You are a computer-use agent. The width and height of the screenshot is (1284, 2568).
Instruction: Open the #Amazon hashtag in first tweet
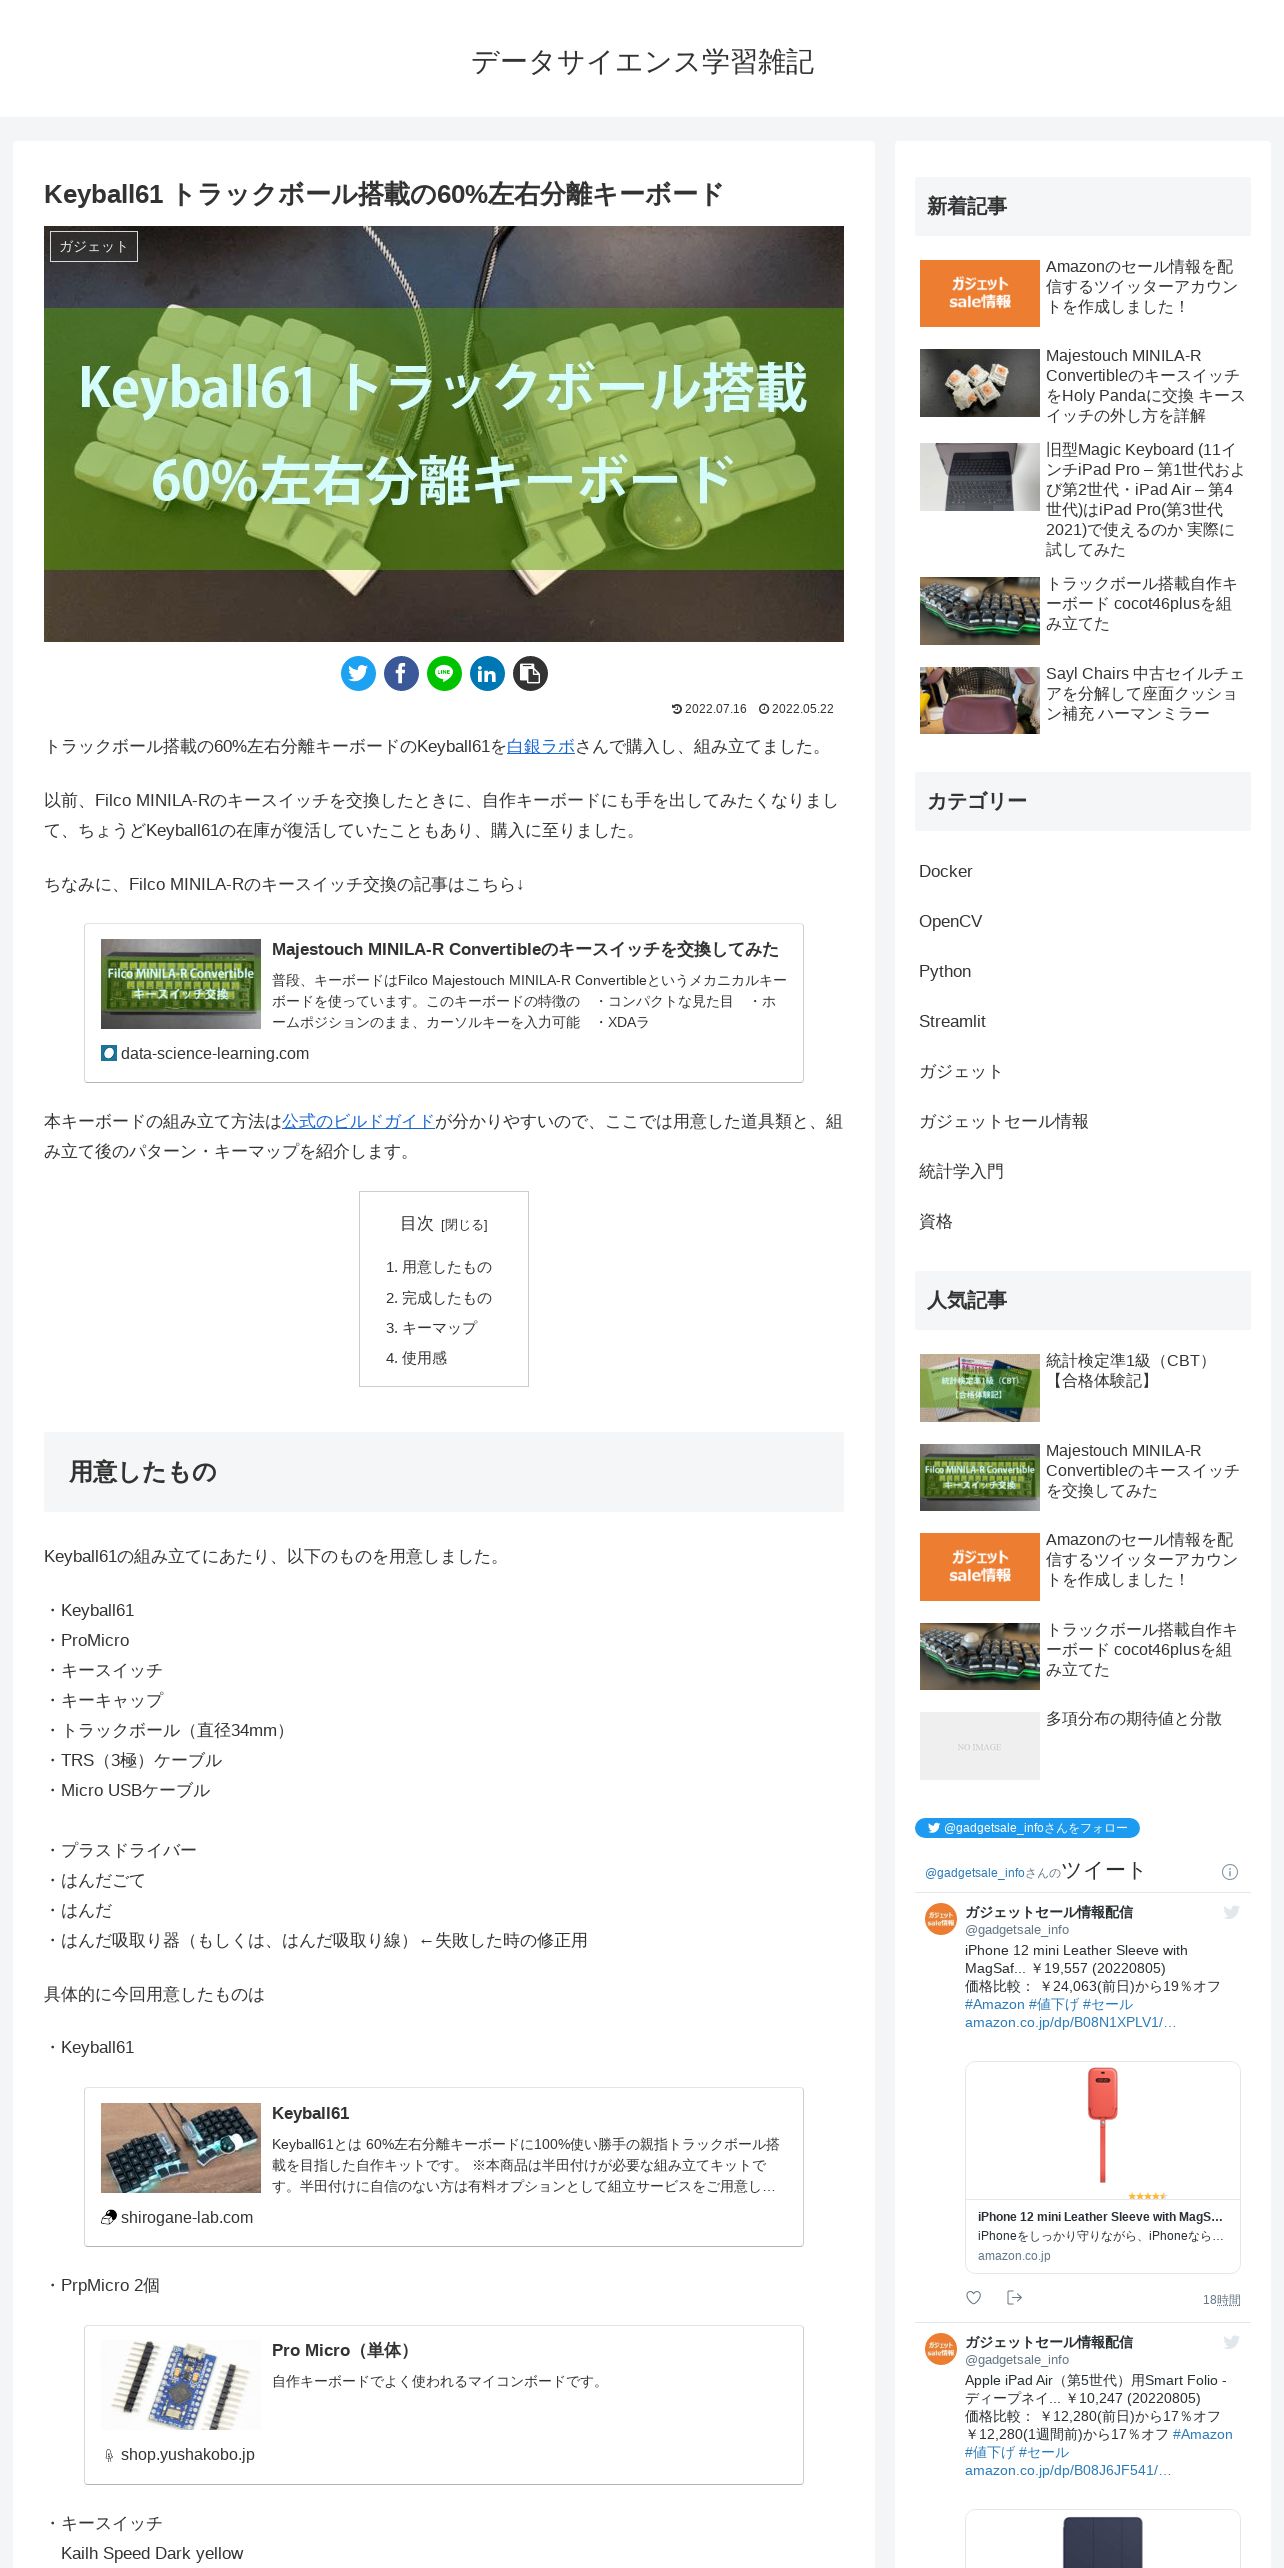994,2004
